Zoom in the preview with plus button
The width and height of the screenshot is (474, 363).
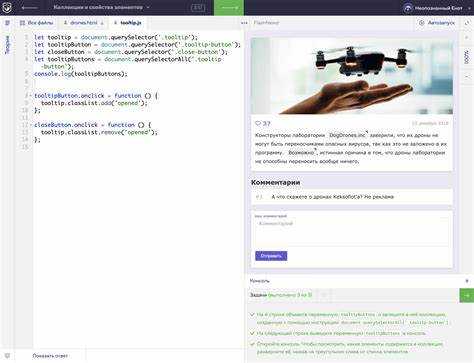tap(467, 38)
